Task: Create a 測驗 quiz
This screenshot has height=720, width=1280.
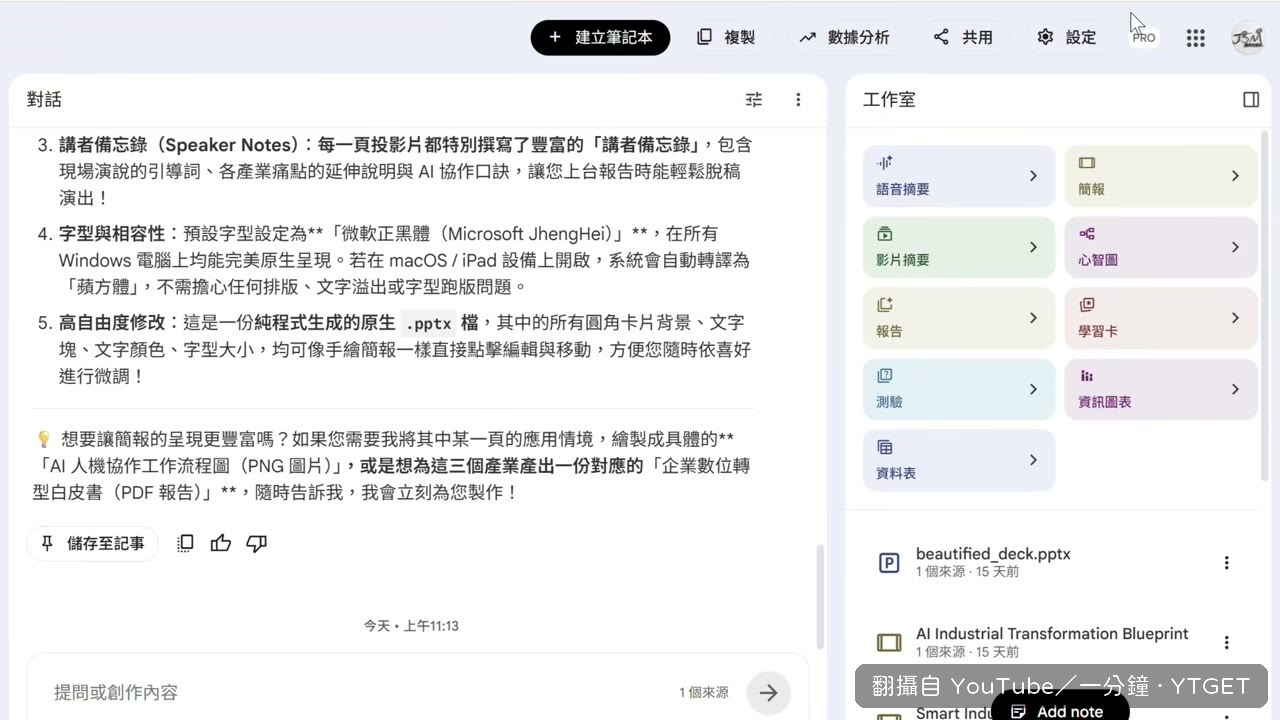Action: [x=959, y=389]
